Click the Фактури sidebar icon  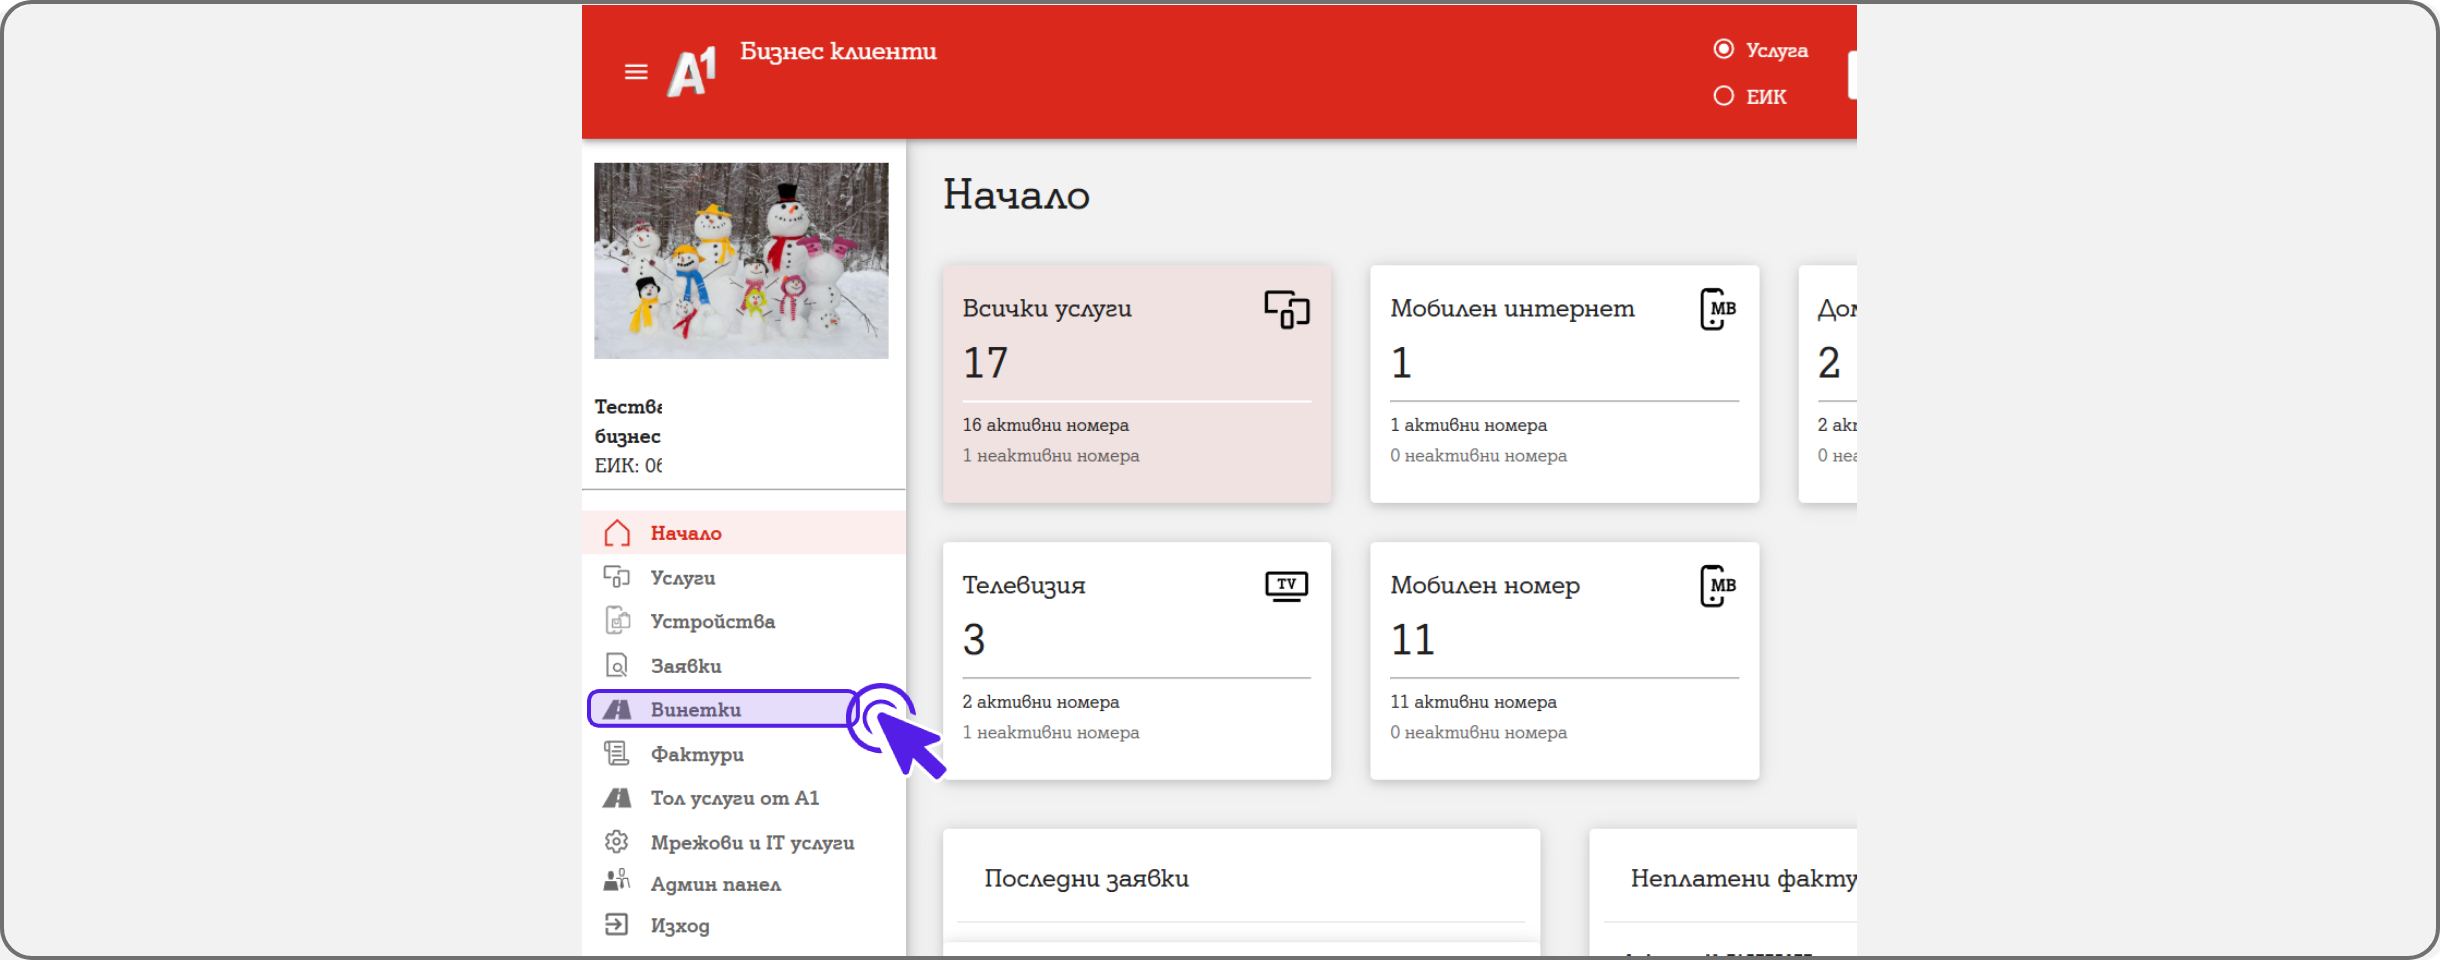pyautogui.click(x=617, y=753)
